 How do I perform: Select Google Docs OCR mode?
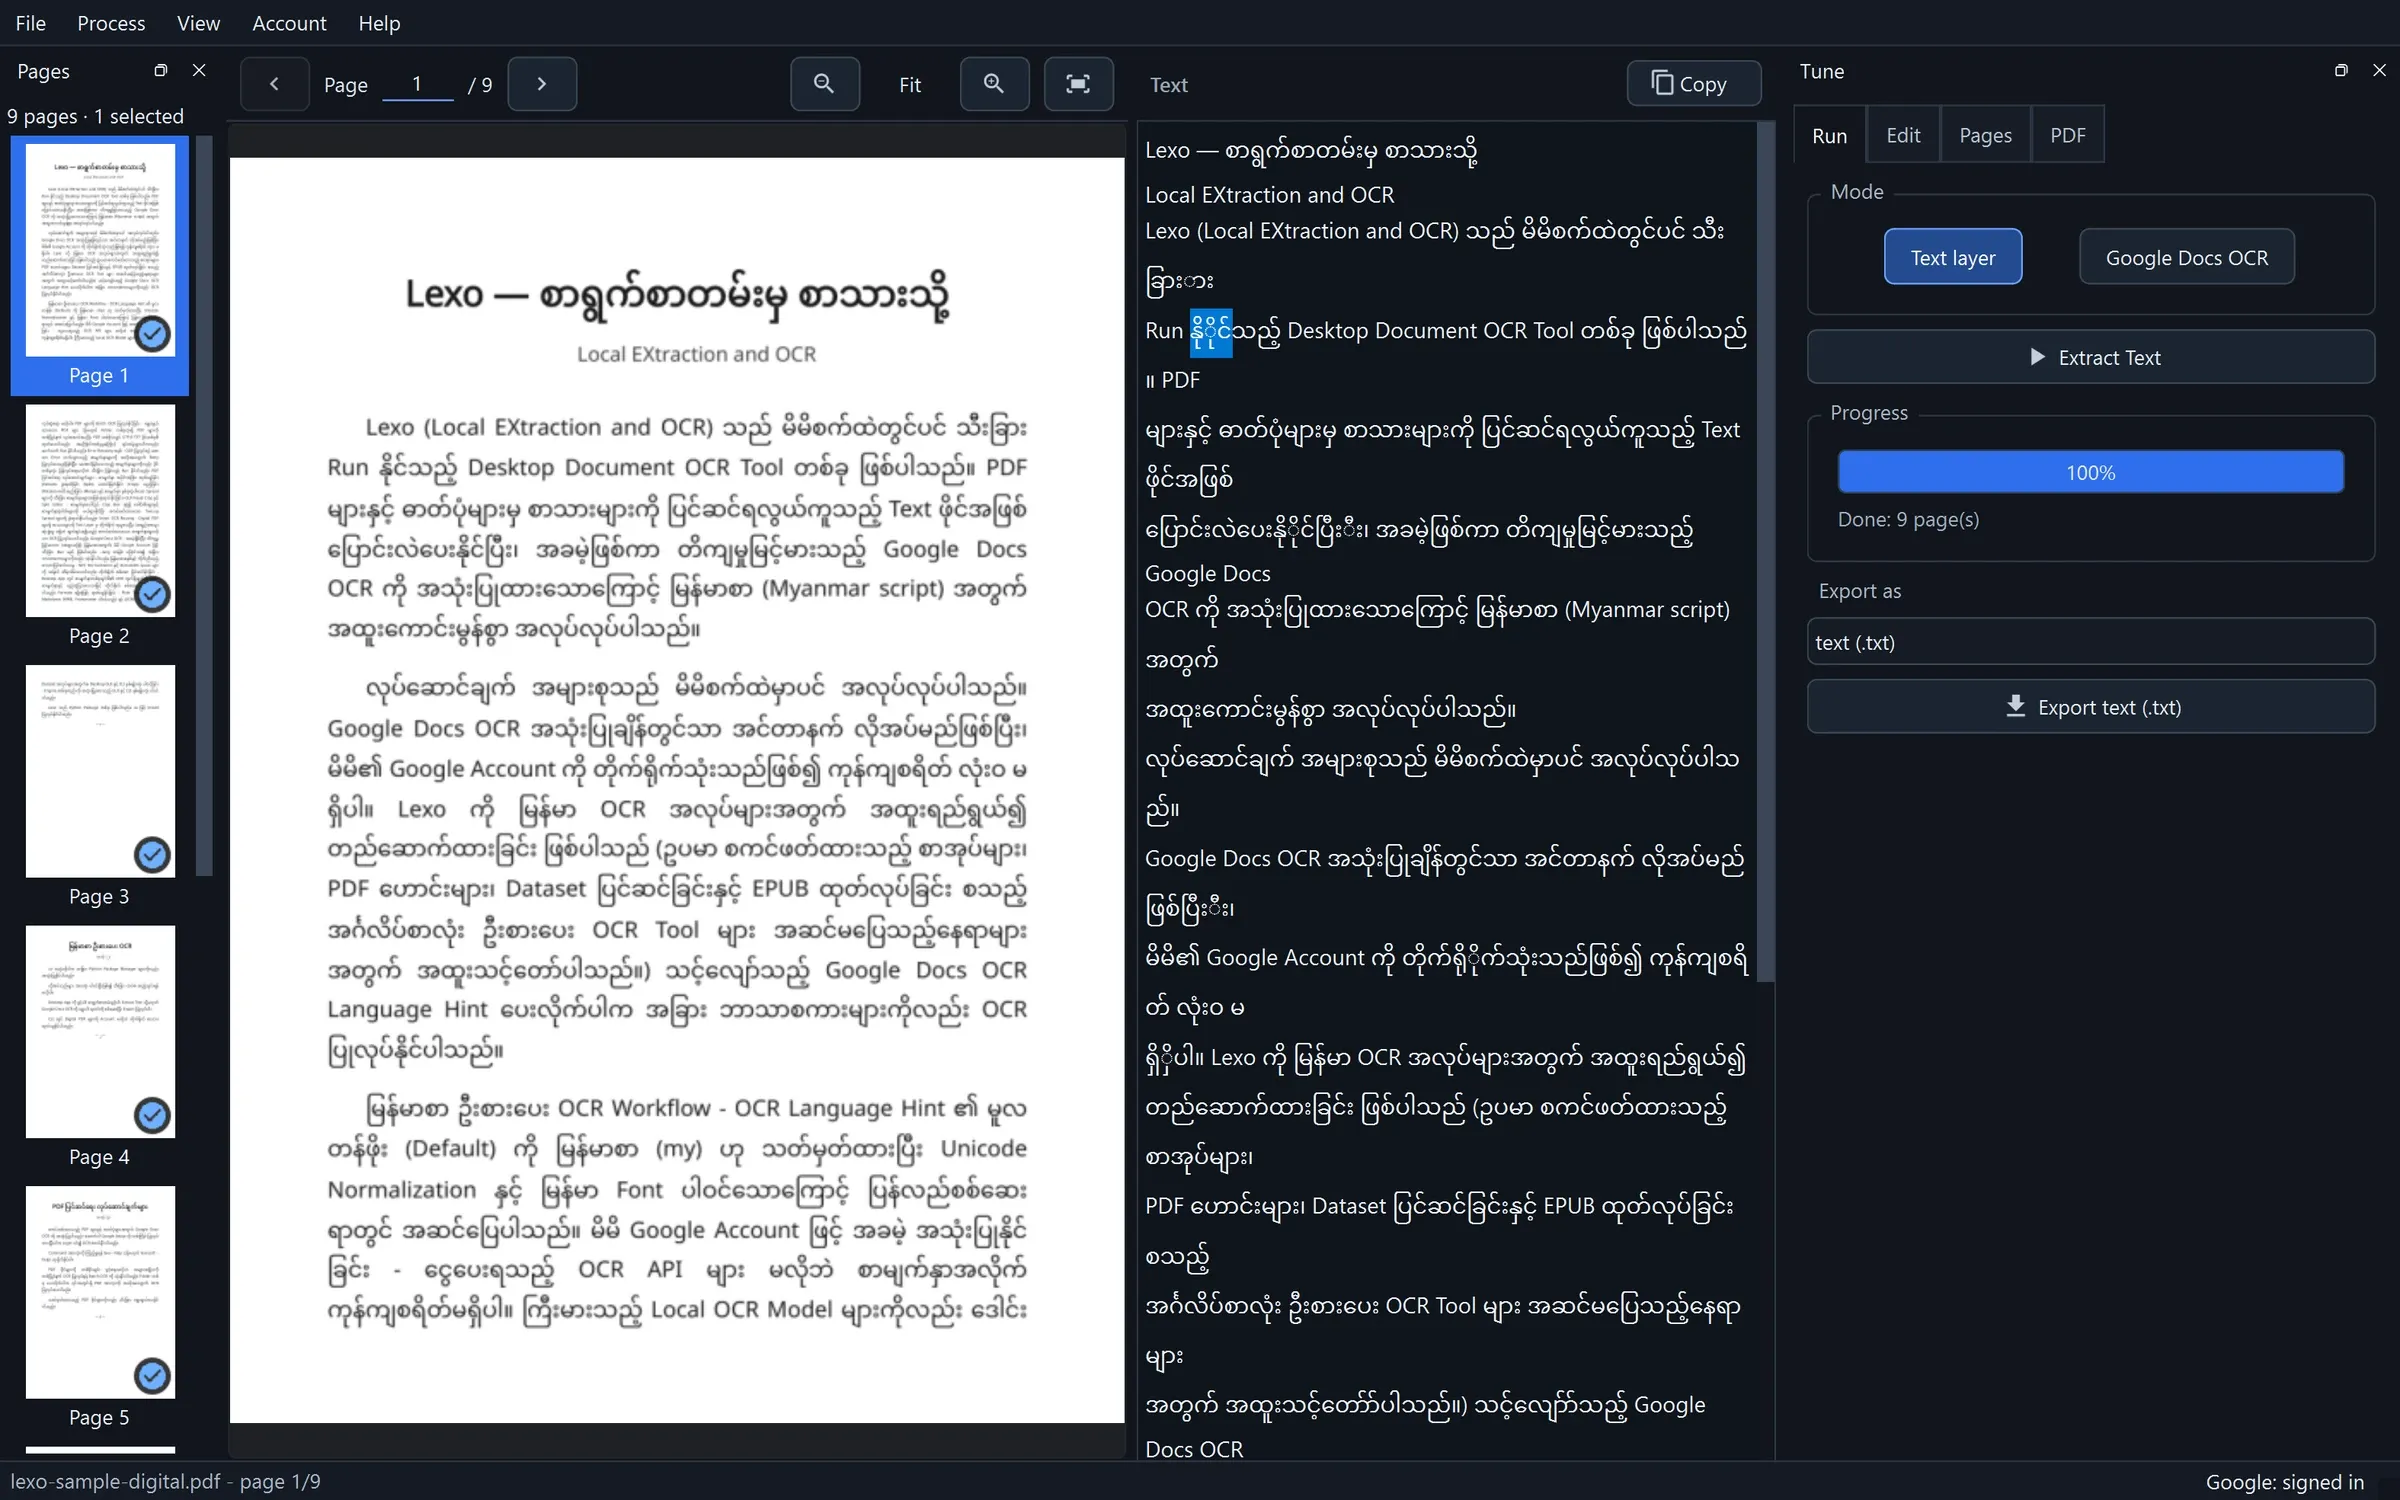pyautogui.click(x=2187, y=258)
